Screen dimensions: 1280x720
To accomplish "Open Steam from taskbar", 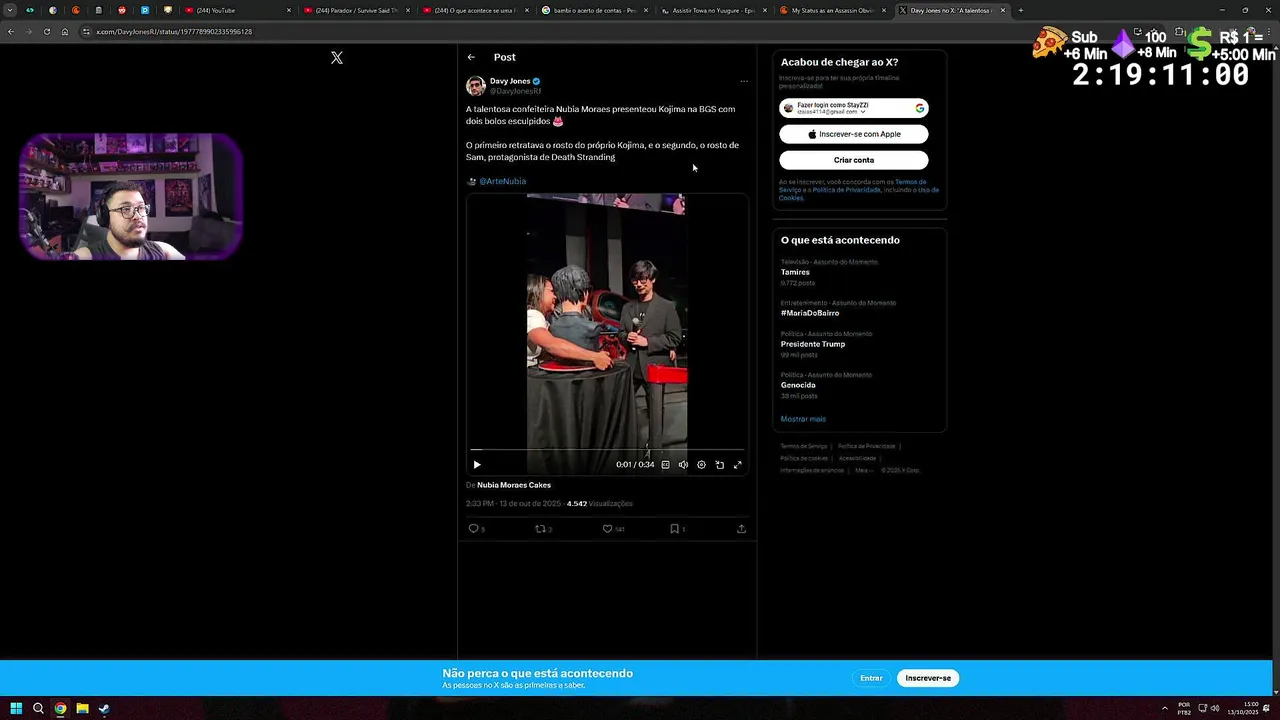I will pyautogui.click(x=104, y=709).
